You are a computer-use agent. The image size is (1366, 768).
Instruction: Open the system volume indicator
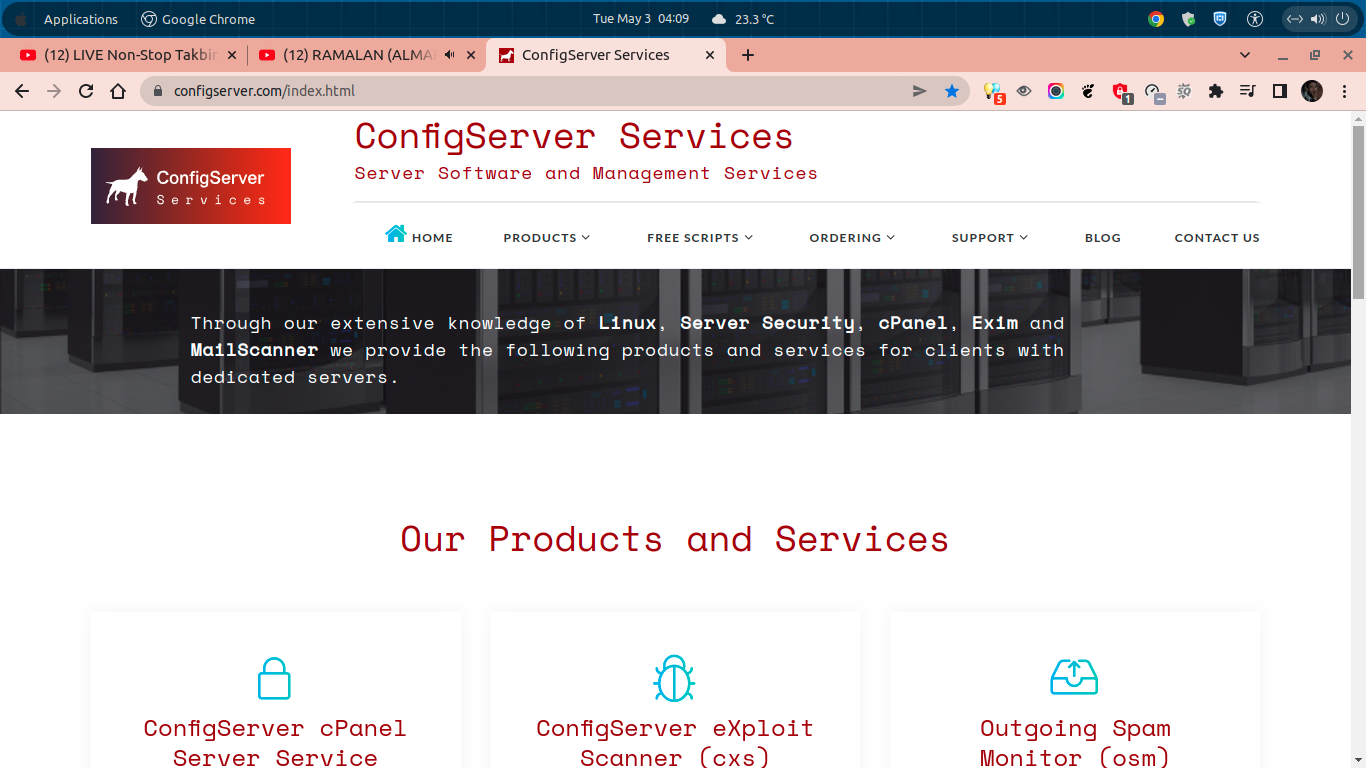pos(1318,19)
